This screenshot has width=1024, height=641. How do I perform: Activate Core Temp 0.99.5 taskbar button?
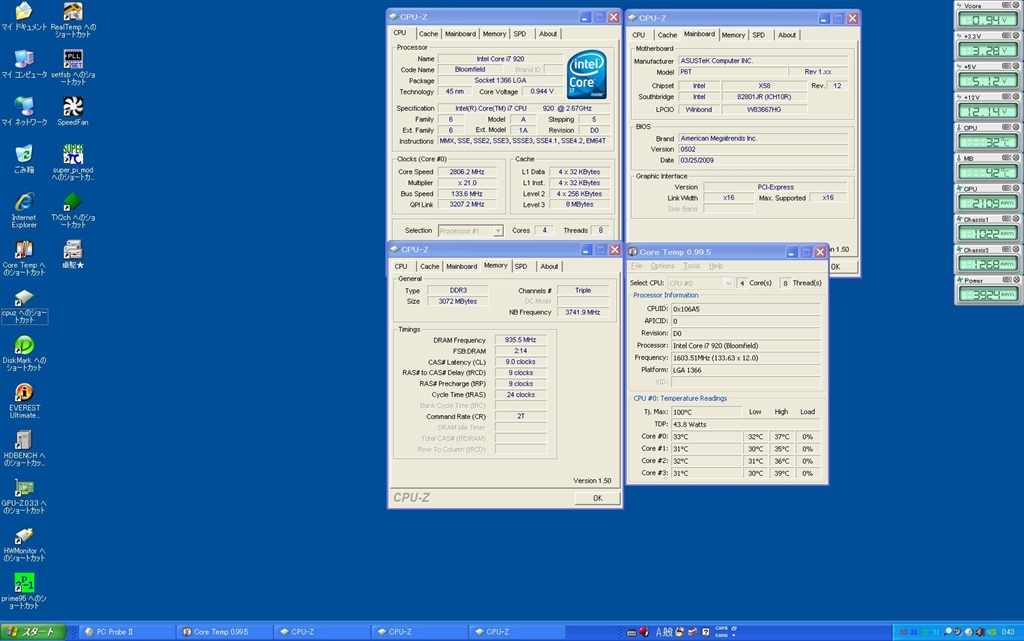(225, 632)
